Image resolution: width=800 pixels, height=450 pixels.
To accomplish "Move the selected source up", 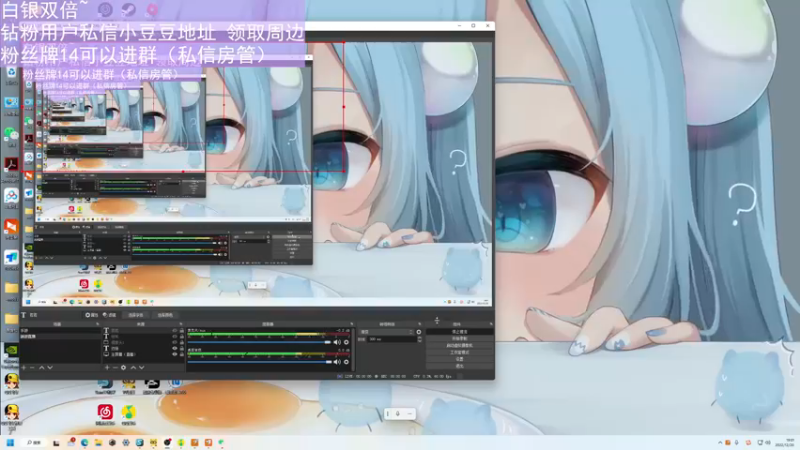I will tap(133, 367).
